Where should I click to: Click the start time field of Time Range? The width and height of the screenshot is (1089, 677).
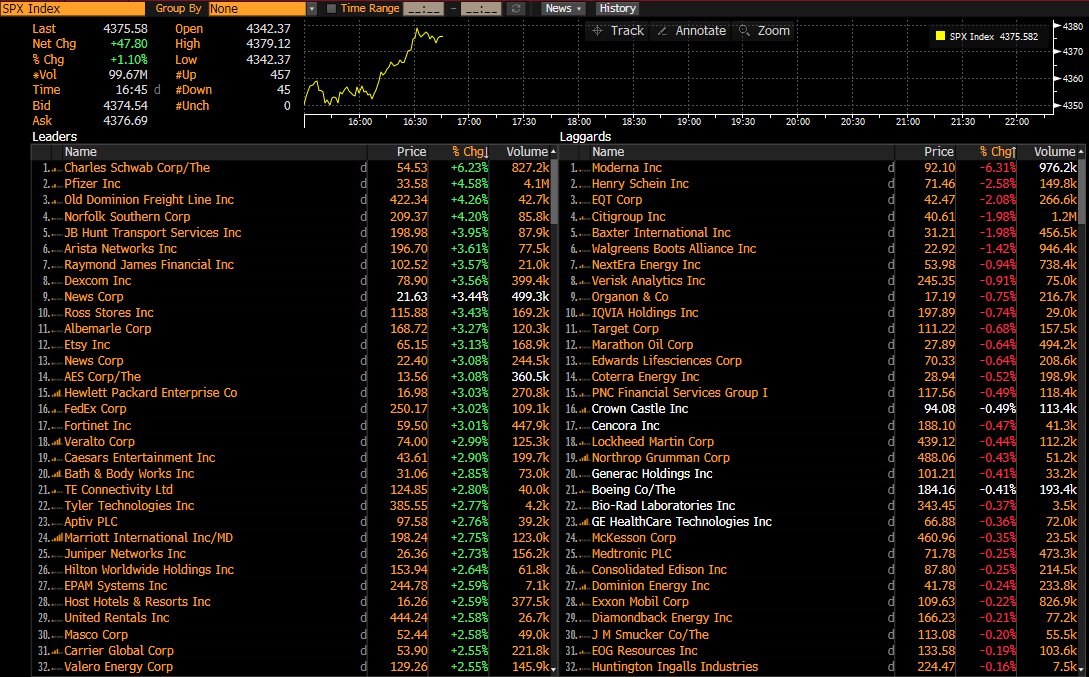click(x=424, y=8)
